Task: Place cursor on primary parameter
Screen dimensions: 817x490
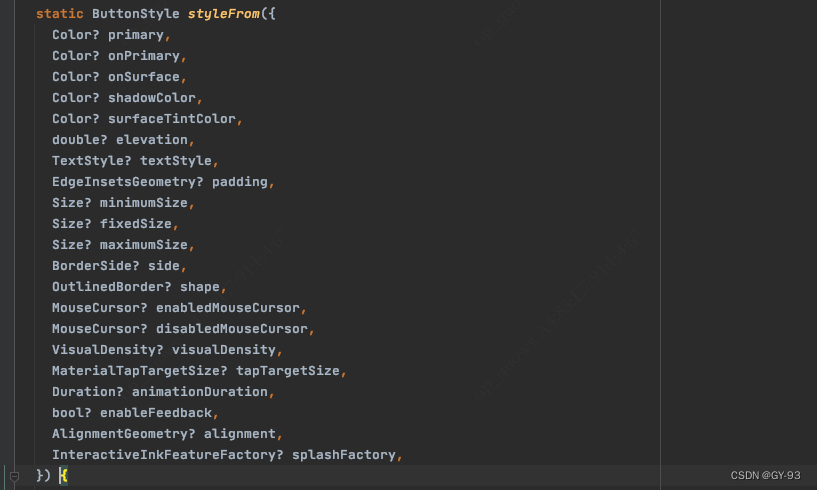Action: (x=136, y=35)
